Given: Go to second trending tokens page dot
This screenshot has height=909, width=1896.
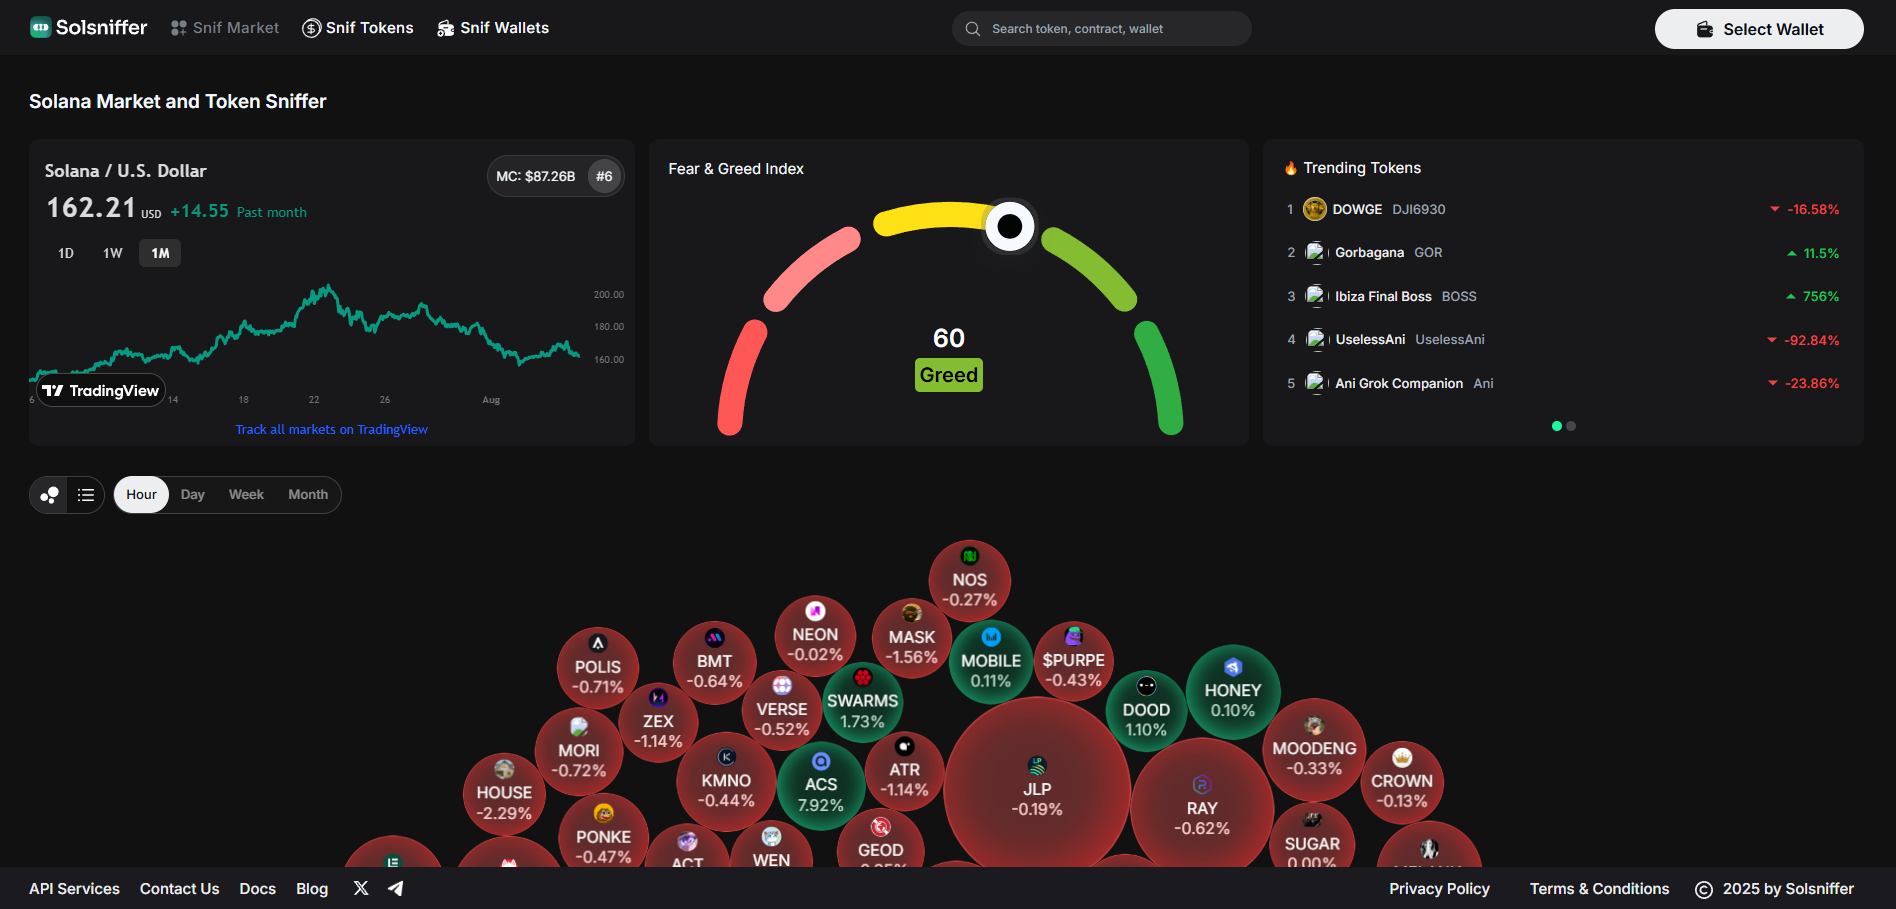Looking at the screenshot, I should click(x=1571, y=426).
